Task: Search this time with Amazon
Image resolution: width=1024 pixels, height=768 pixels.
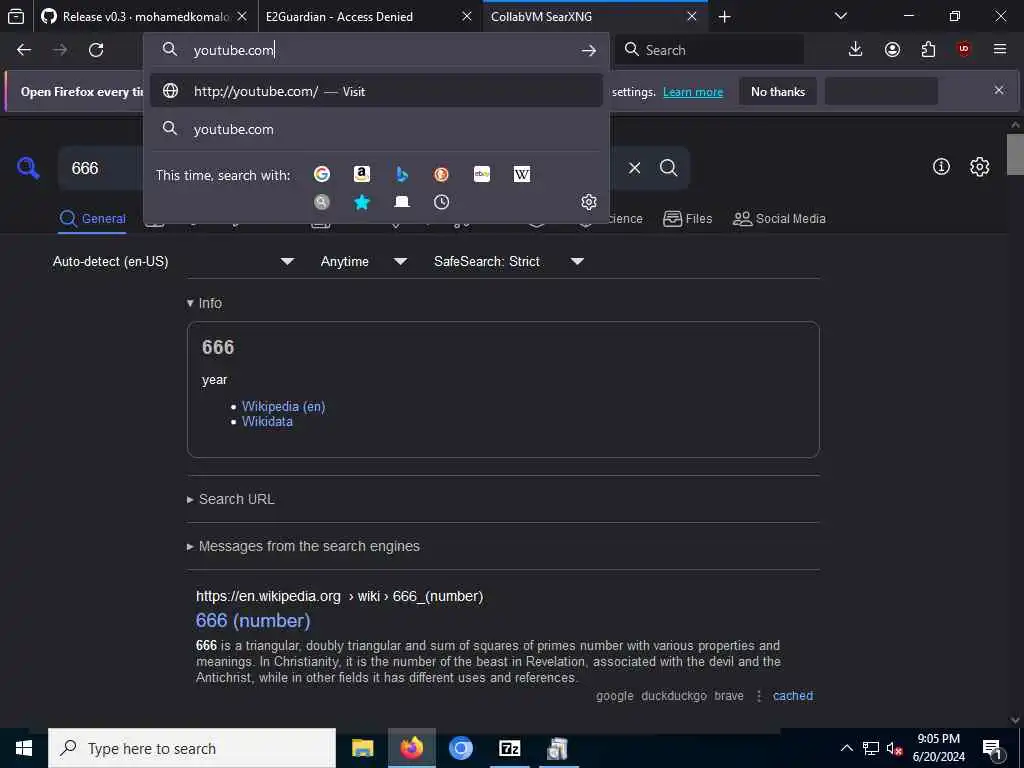Action: pos(362,174)
